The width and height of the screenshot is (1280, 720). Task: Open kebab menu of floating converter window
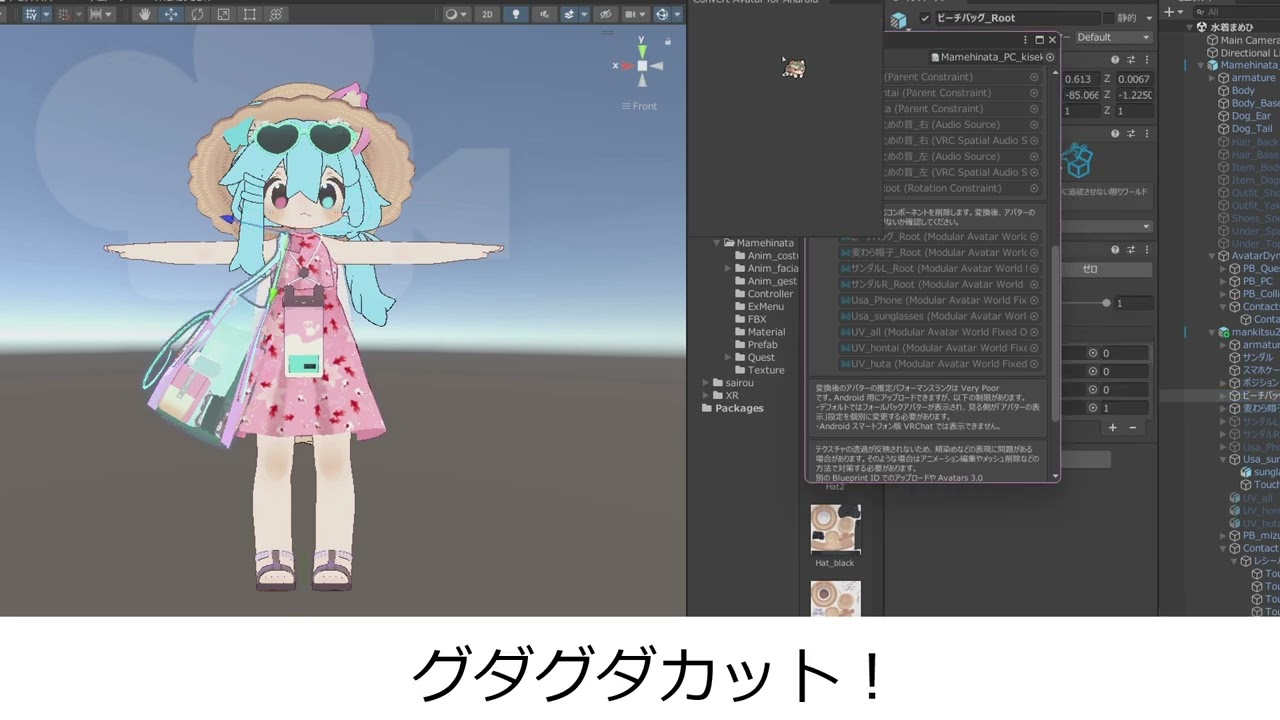pyautogui.click(x=1025, y=40)
